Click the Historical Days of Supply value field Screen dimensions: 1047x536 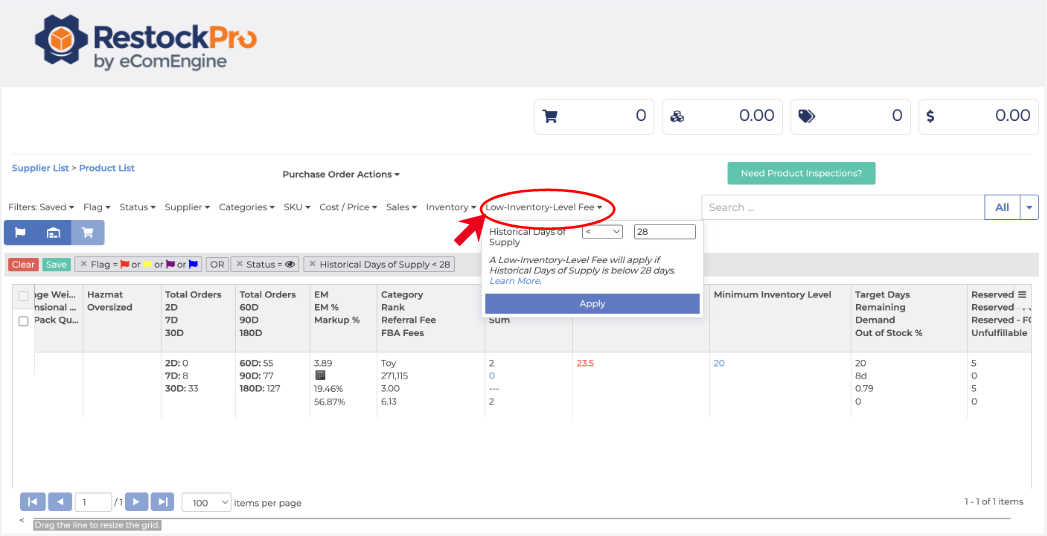pos(664,232)
